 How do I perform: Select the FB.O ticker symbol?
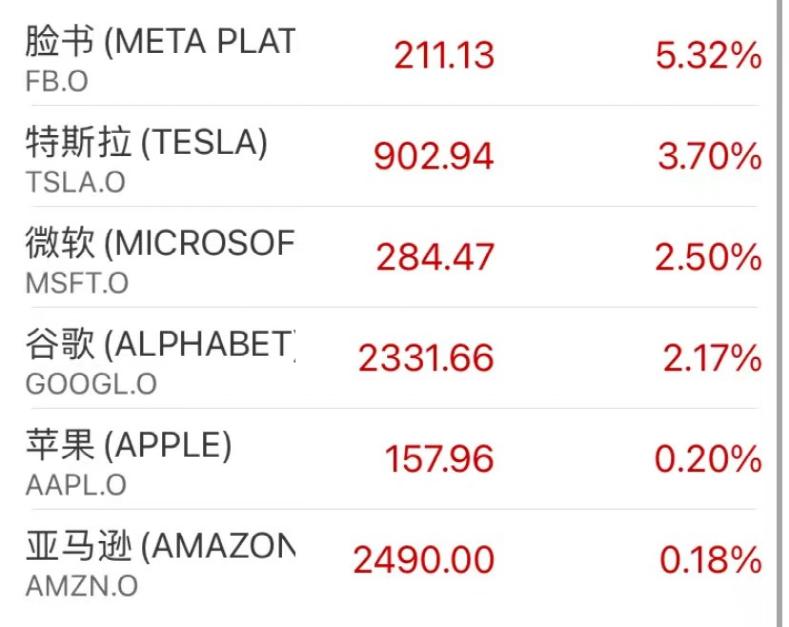click(x=56, y=81)
